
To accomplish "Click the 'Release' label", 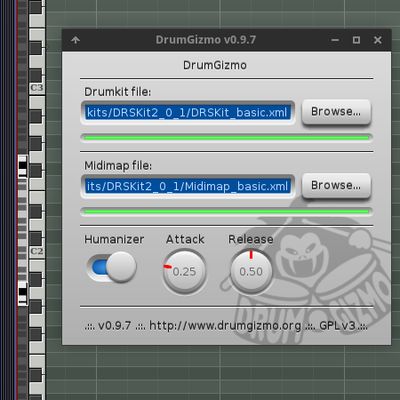I will click(x=251, y=239).
